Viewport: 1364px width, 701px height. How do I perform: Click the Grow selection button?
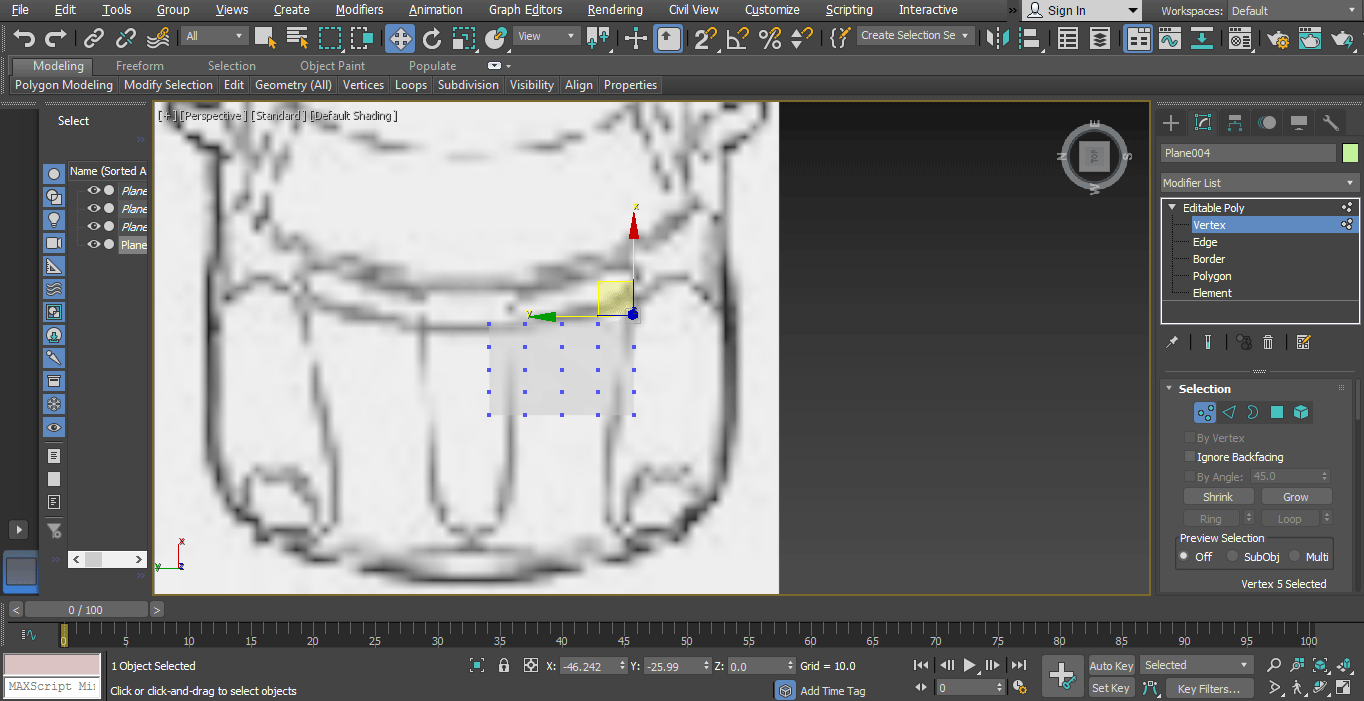point(1295,497)
